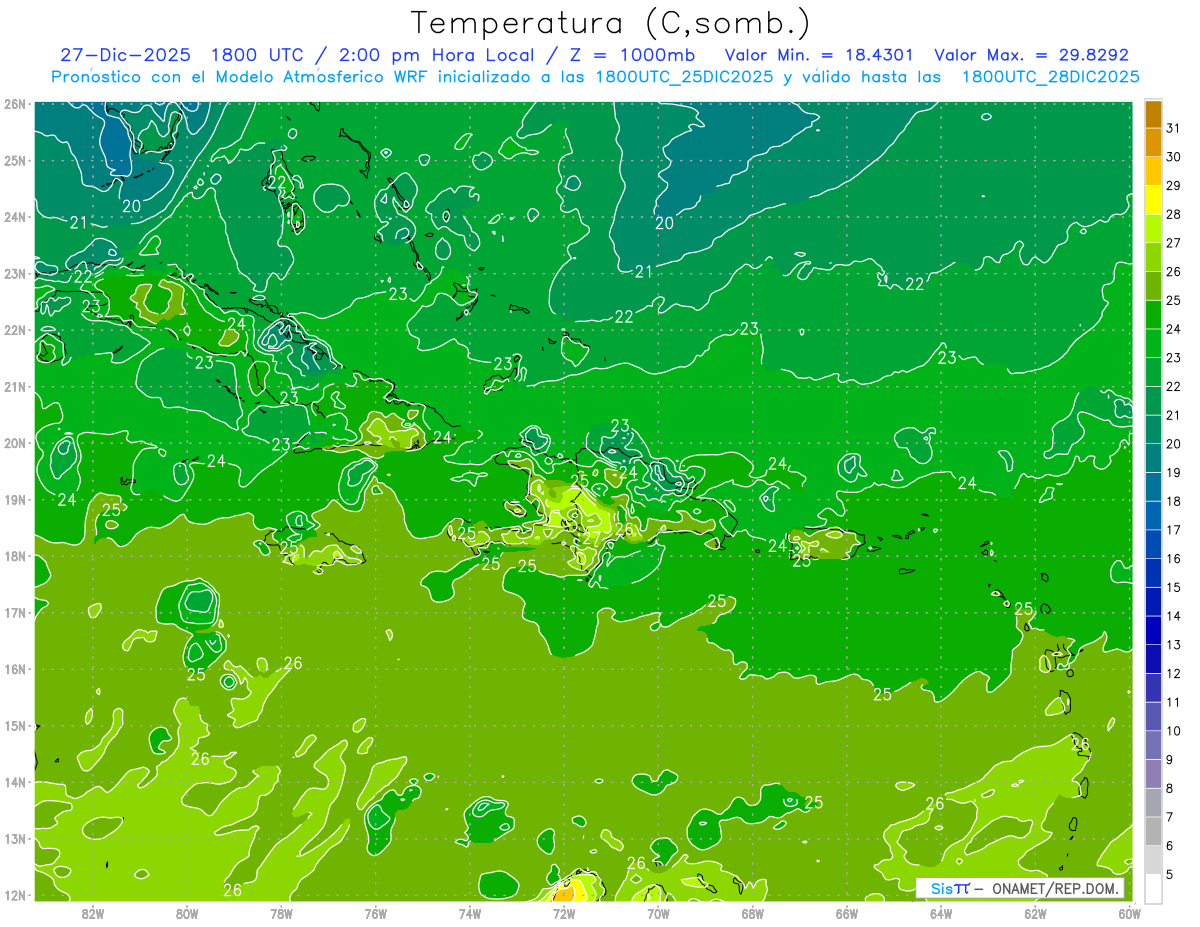
Task: Click the 62W longitude axis label
Action: pos(1035,913)
